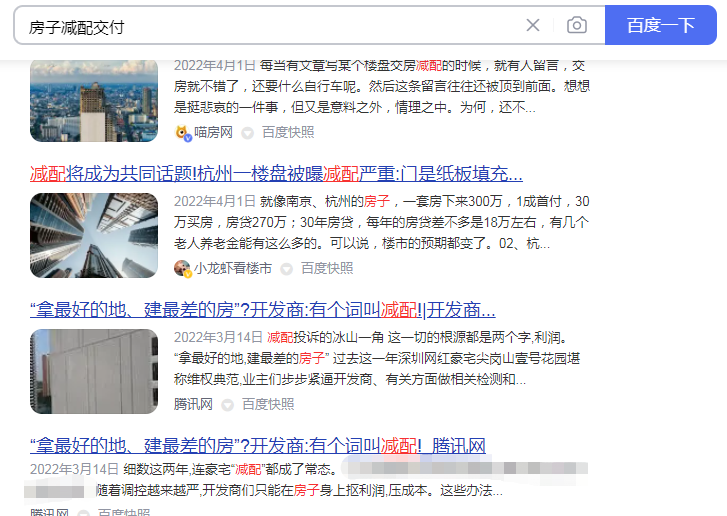This screenshot has height=516, width=727.
Task: Open 百度快照 for the 喵房网 result
Action: coord(288,133)
